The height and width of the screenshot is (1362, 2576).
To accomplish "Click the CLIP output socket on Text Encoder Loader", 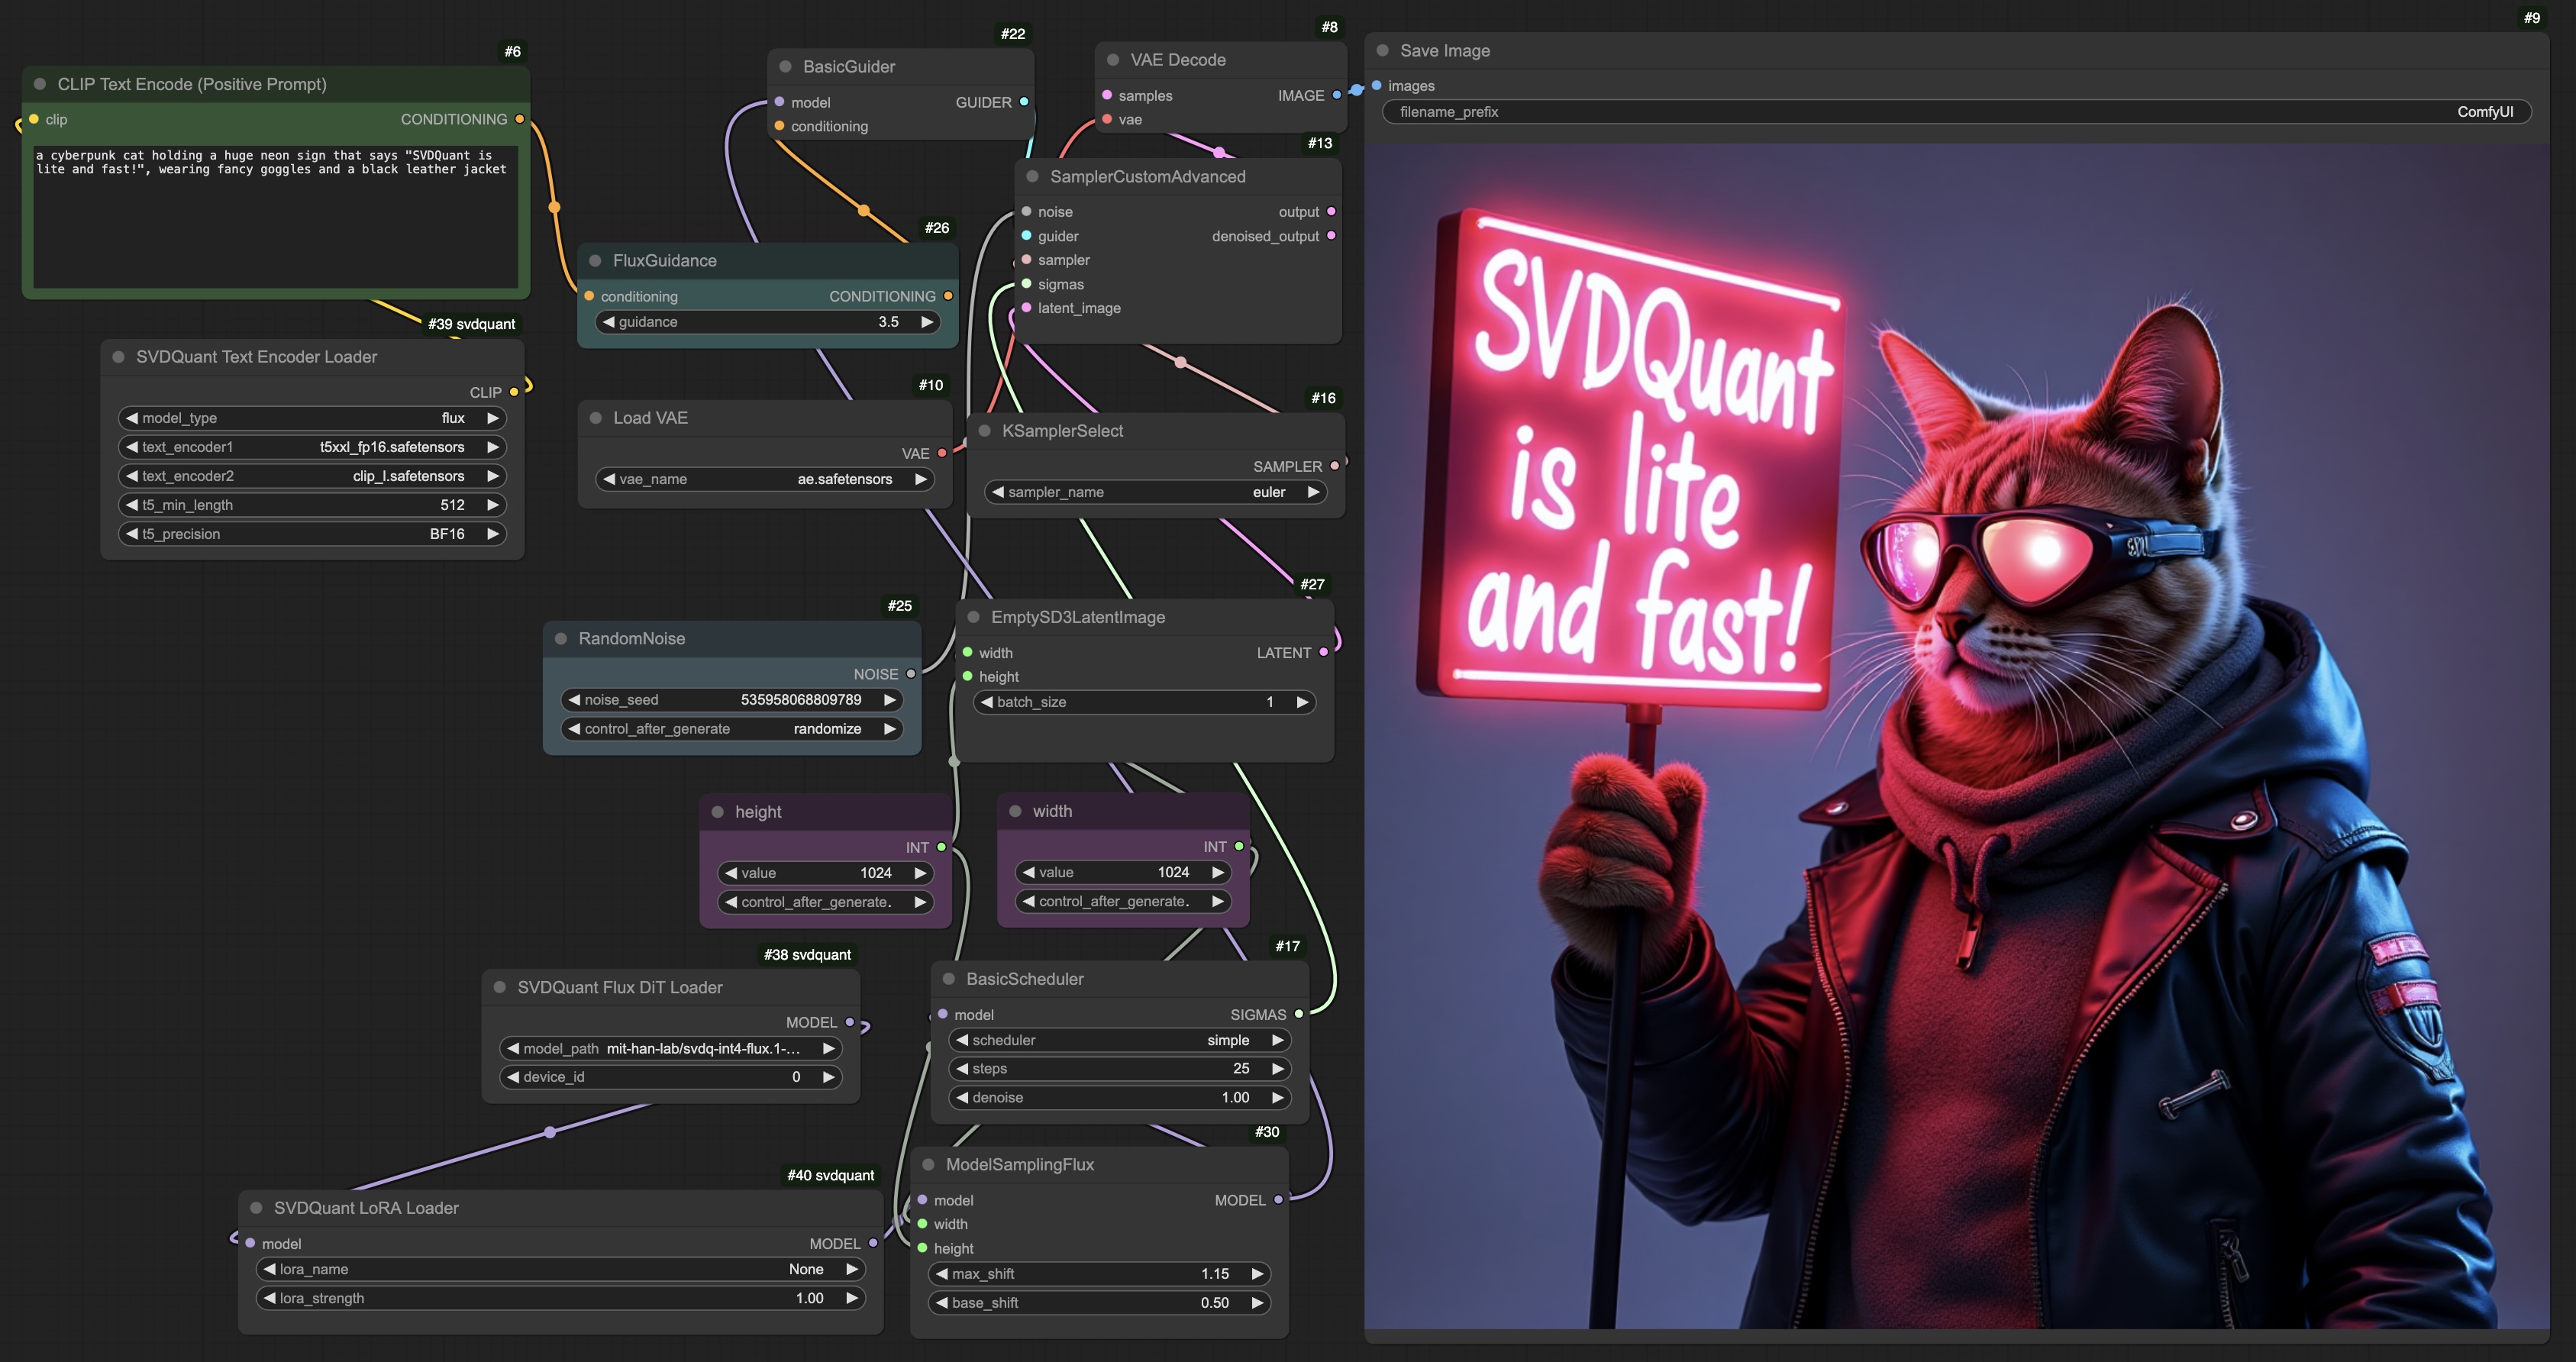I will 514,392.
